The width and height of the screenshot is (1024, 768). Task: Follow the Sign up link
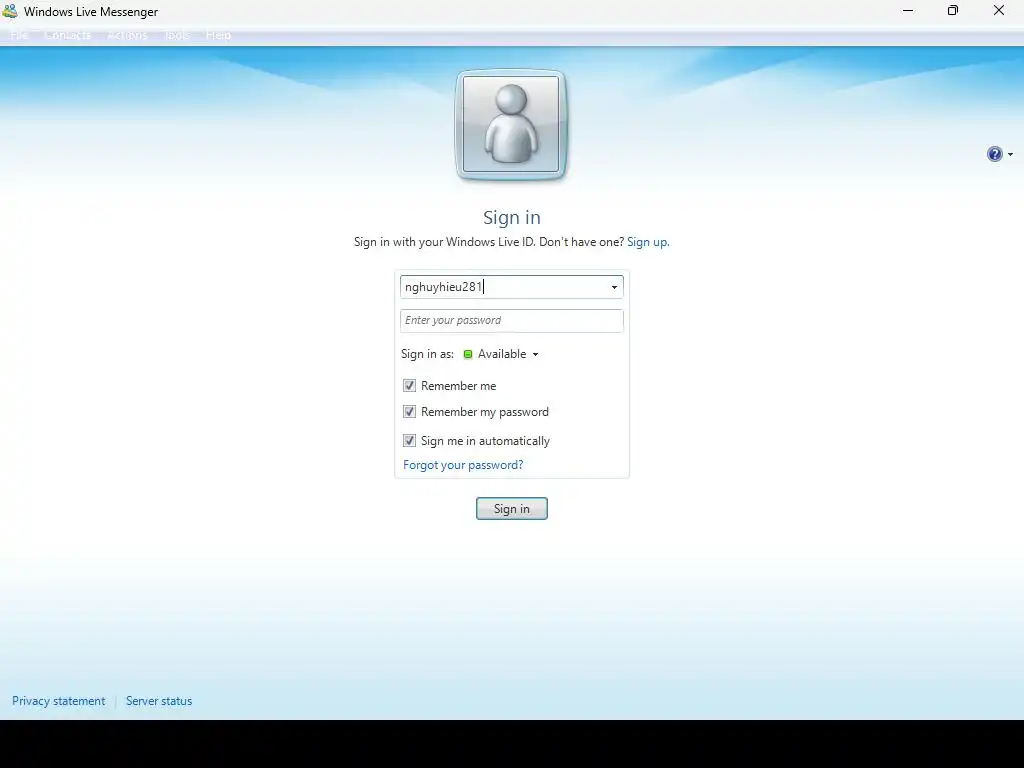pyautogui.click(x=648, y=242)
